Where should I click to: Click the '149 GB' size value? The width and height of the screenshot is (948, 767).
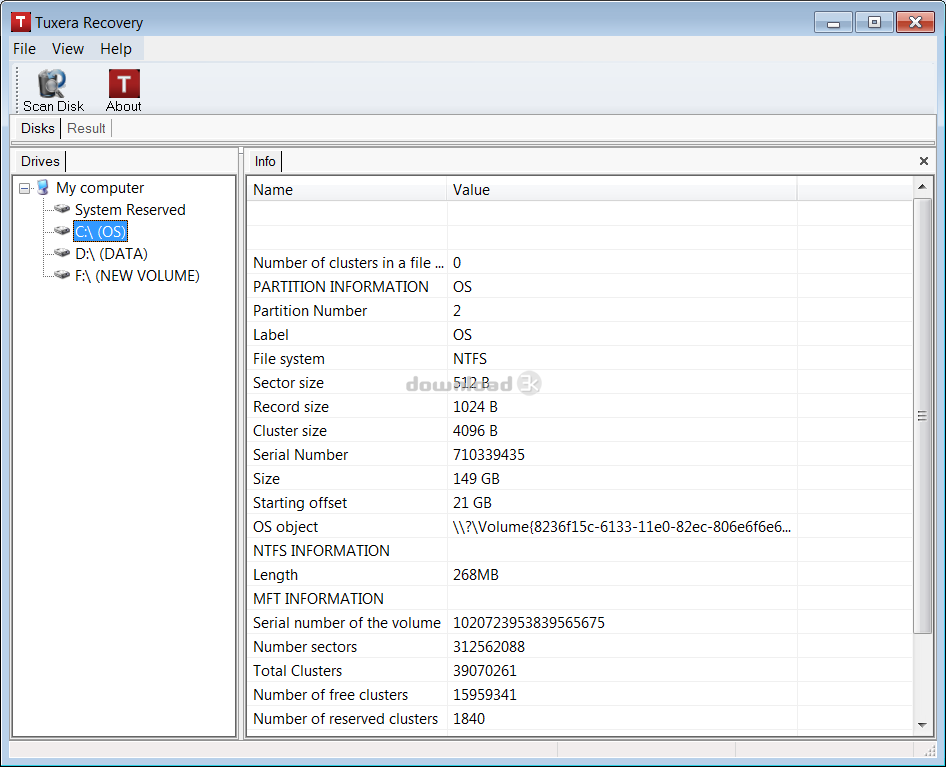pyautogui.click(x=476, y=479)
